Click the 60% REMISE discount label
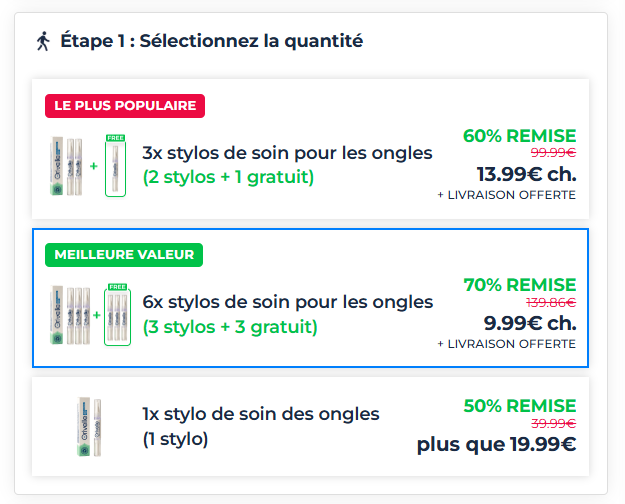The width and height of the screenshot is (625, 504). tap(519, 136)
